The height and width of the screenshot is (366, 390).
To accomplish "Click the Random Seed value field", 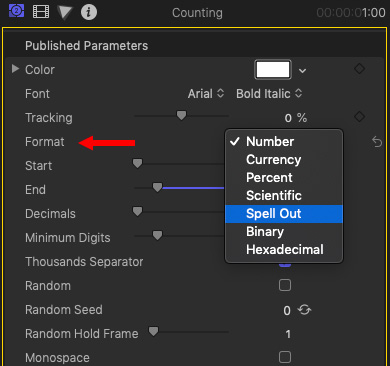I will pyautogui.click(x=287, y=311).
